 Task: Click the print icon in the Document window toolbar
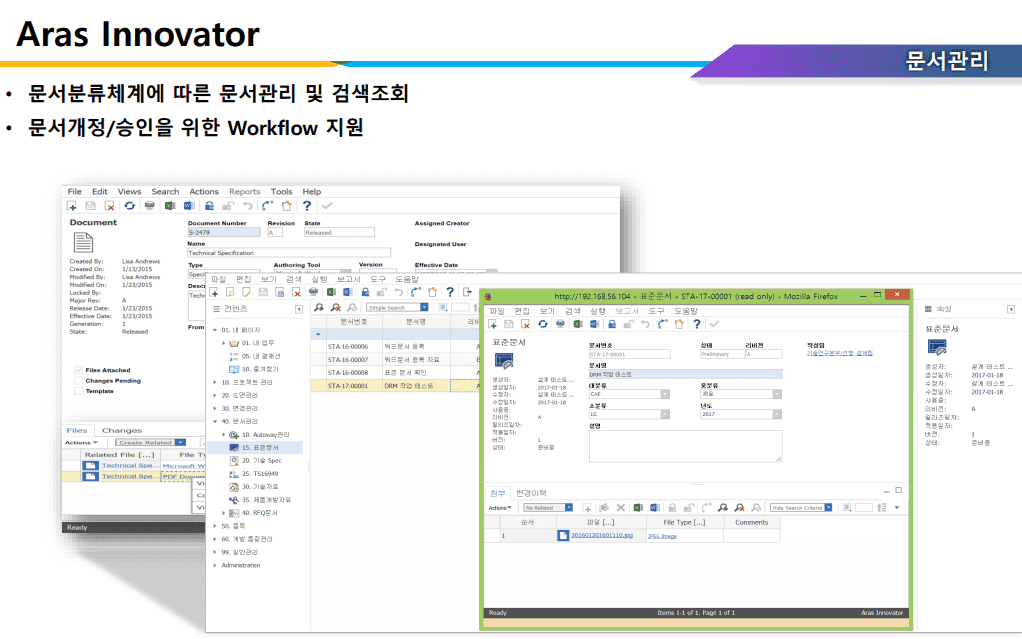(149, 206)
